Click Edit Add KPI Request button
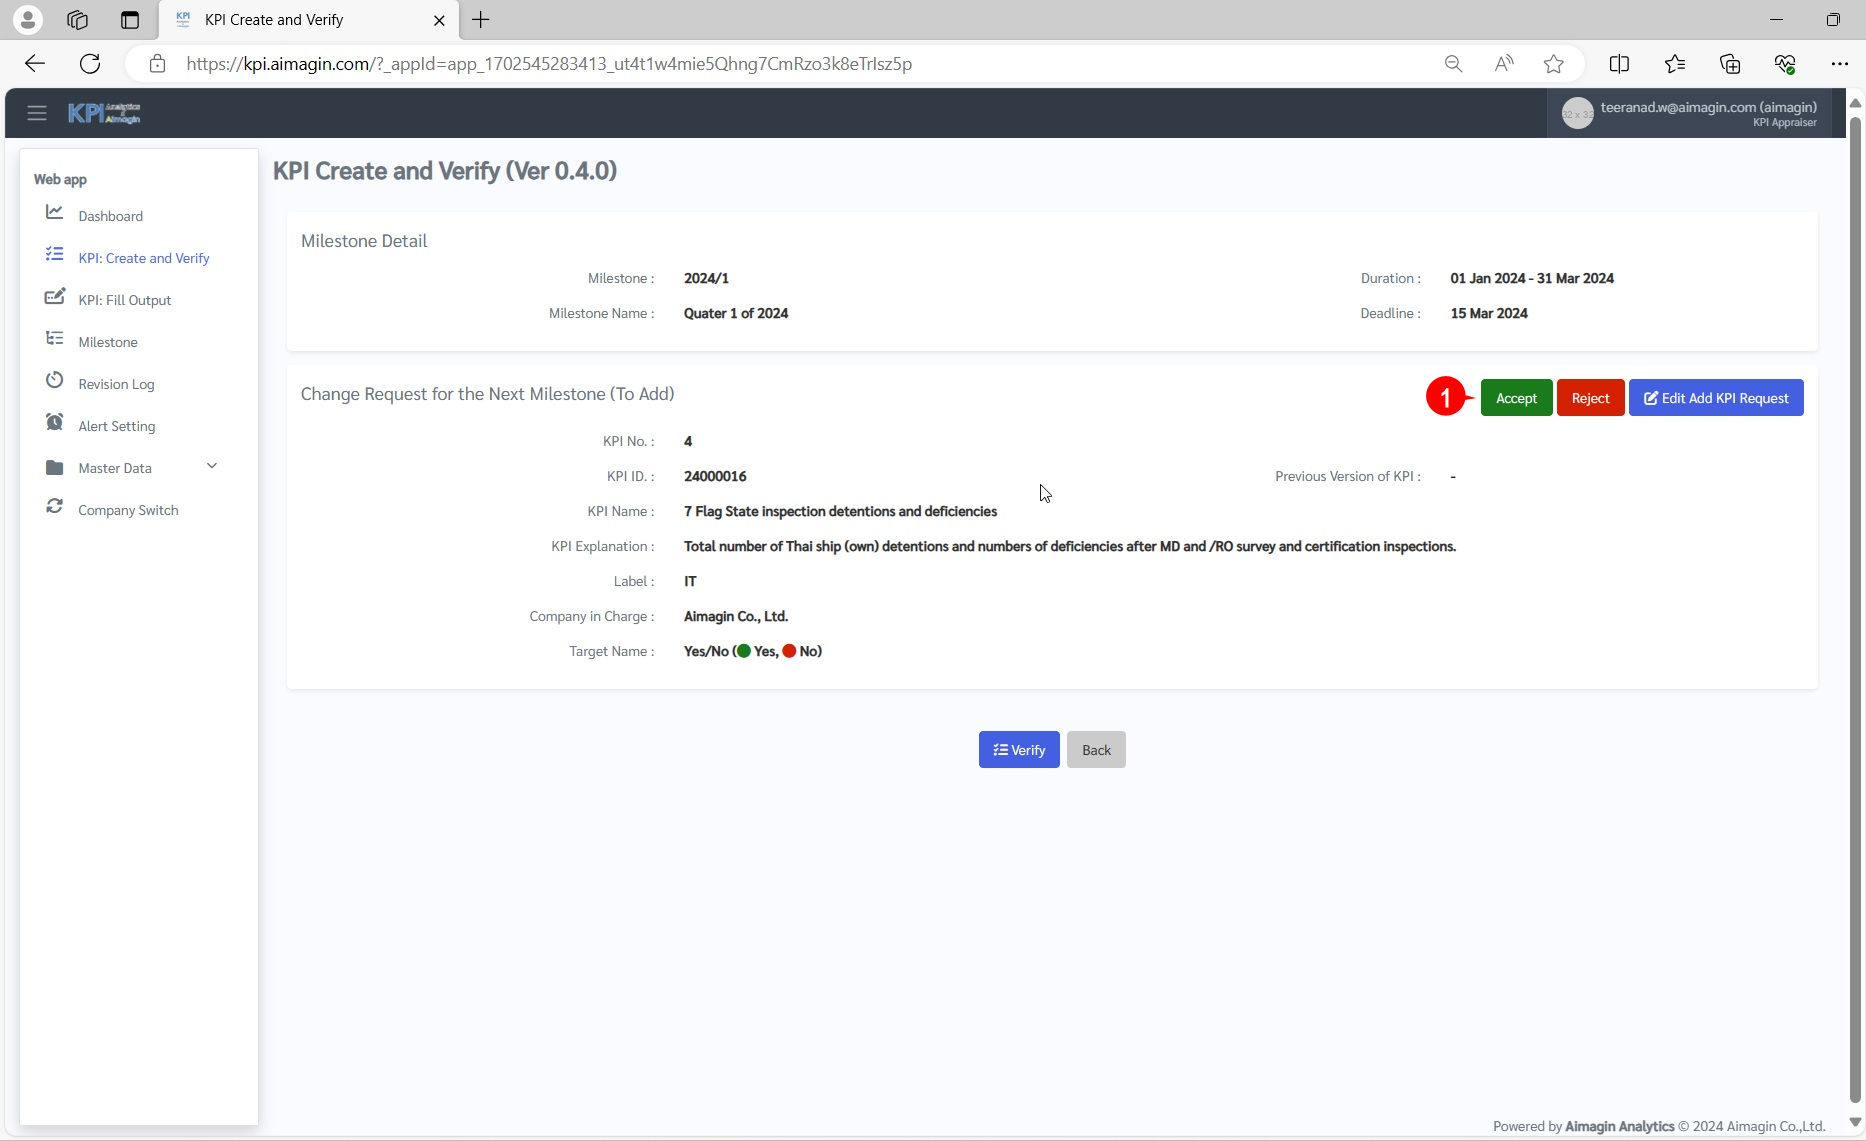Viewport: 1866px width, 1141px height. 1715,398
